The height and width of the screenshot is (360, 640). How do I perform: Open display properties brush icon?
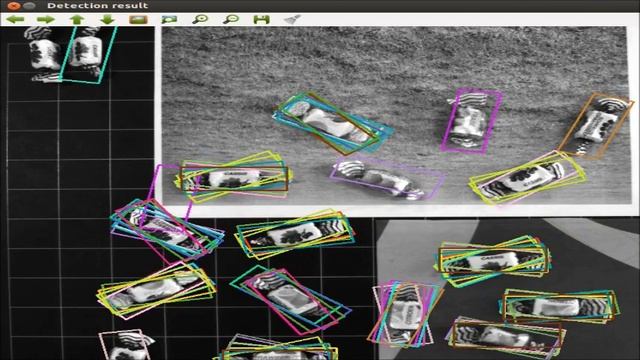click(292, 19)
